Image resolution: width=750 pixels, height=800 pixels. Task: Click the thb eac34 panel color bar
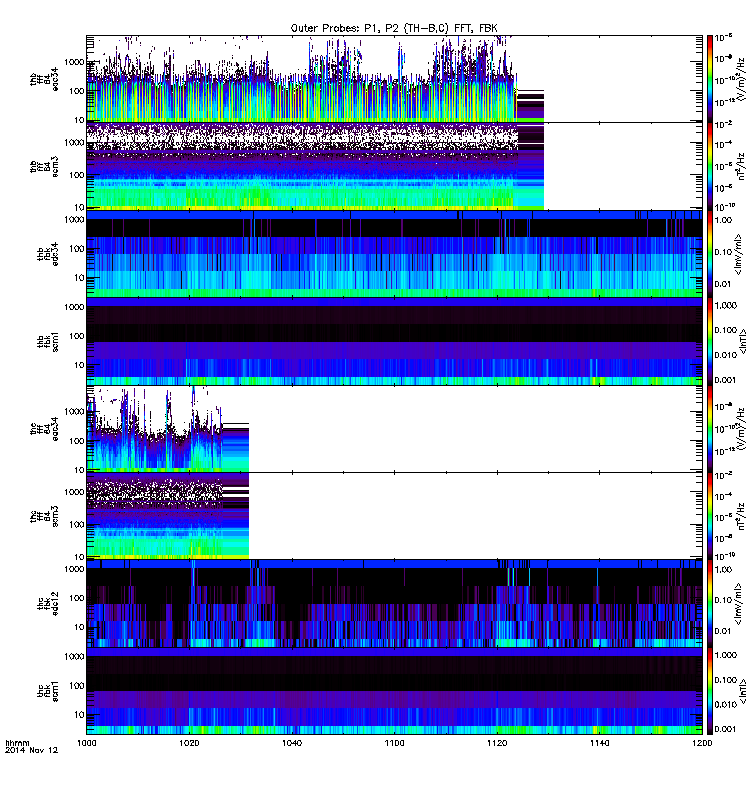click(709, 79)
